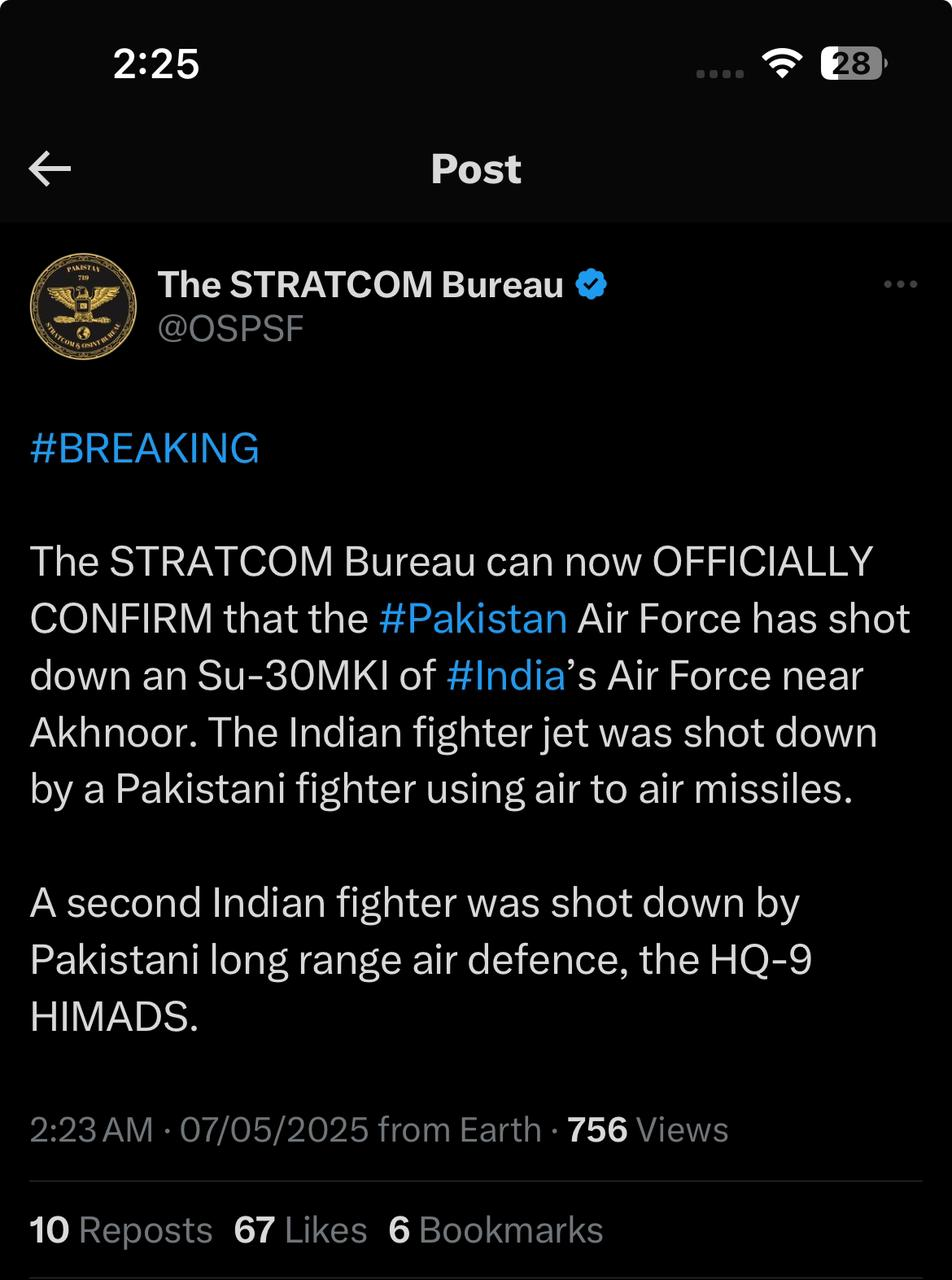Tap the 2:25 clock in status bar
Viewport: 952px width, 1280px height.
tap(156, 65)
